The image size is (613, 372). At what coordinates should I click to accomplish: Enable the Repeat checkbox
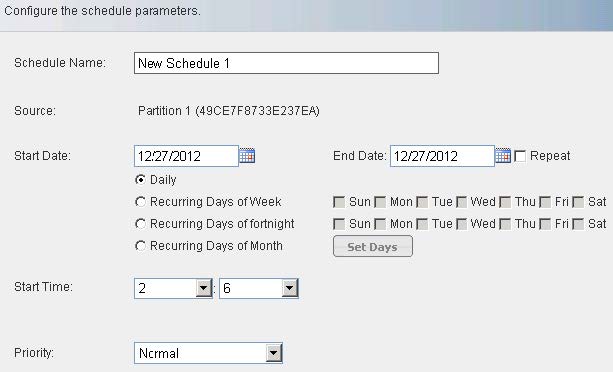pos(520,156)
